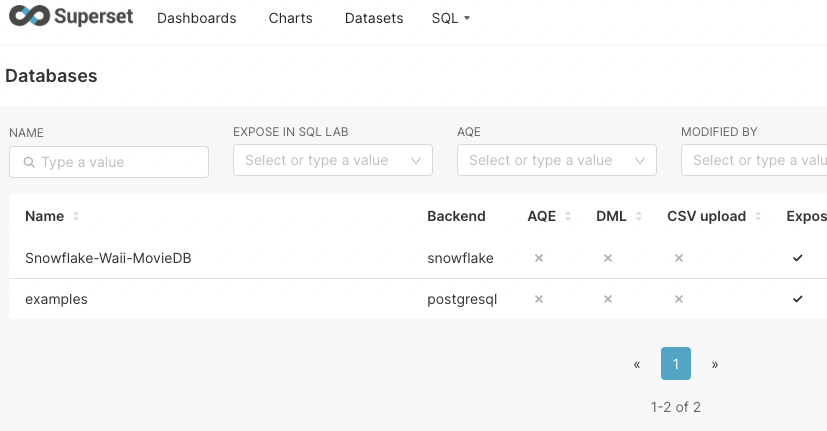The width and height of the screenshot is (827, 431).
Task: Open the Dashboards menu item
Action: (x=196, y=18)
